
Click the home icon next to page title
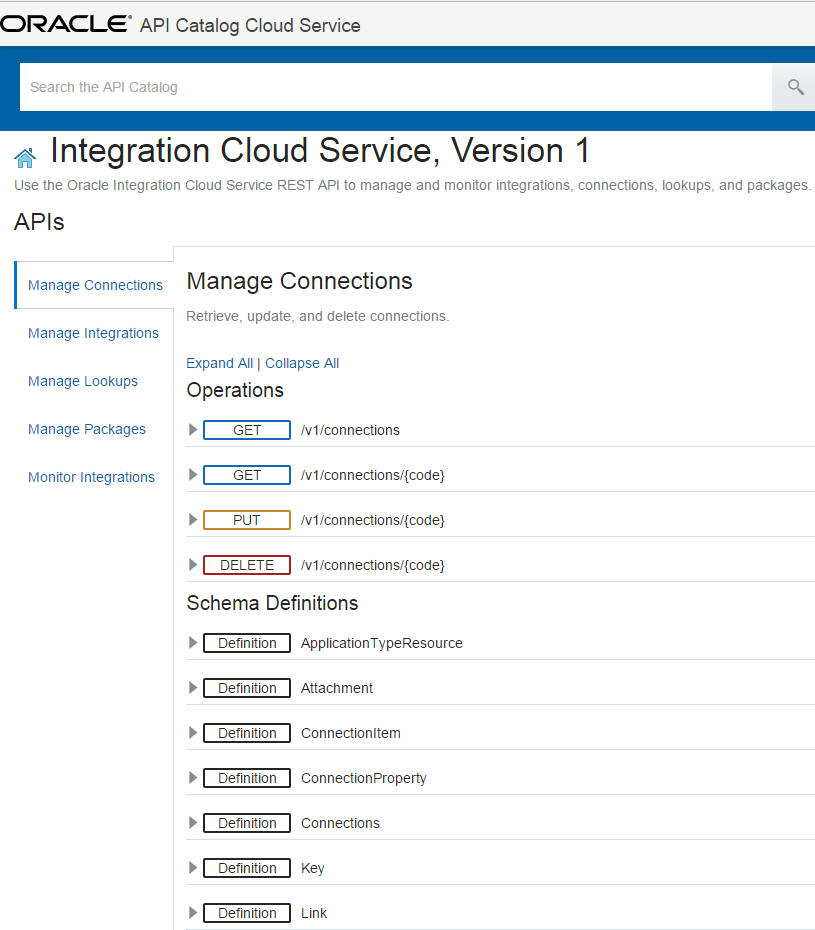coord(25,157)
